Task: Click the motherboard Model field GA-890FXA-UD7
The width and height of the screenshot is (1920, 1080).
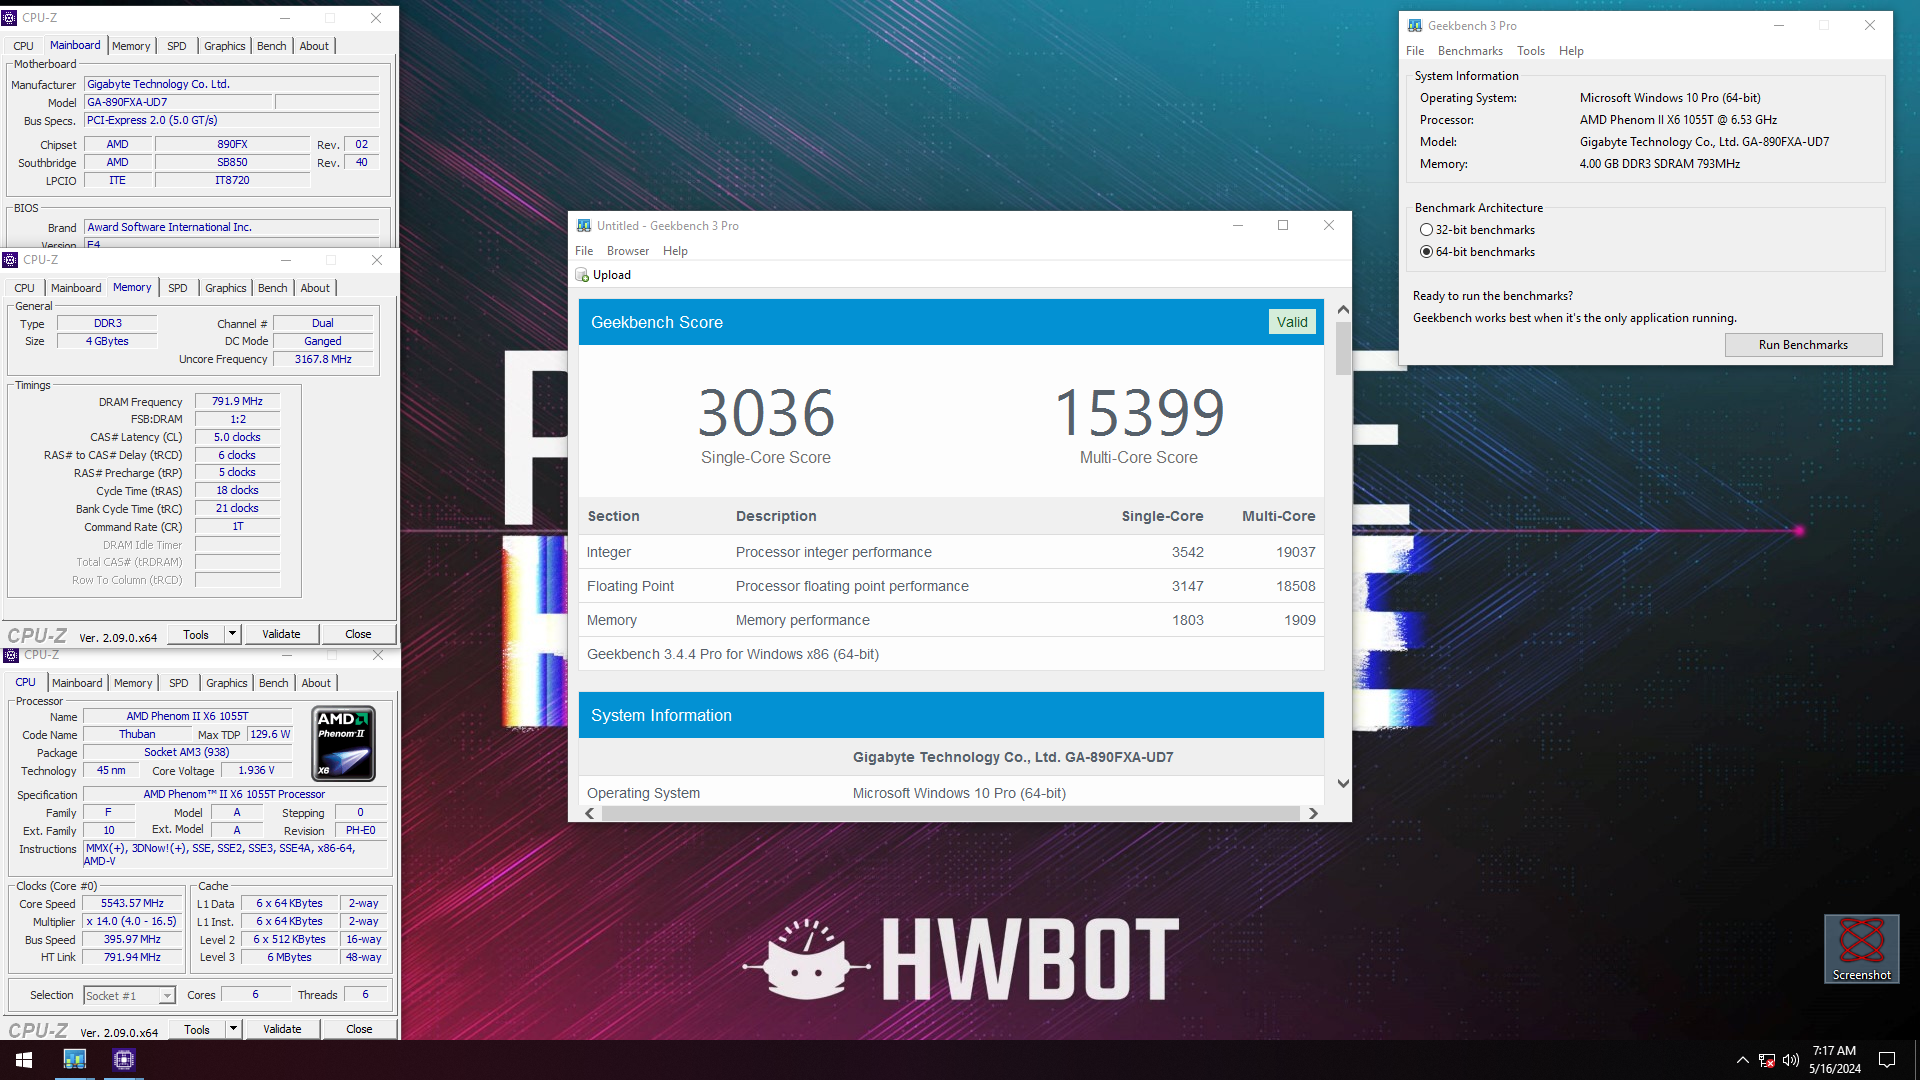Action: tap(178, 102)
